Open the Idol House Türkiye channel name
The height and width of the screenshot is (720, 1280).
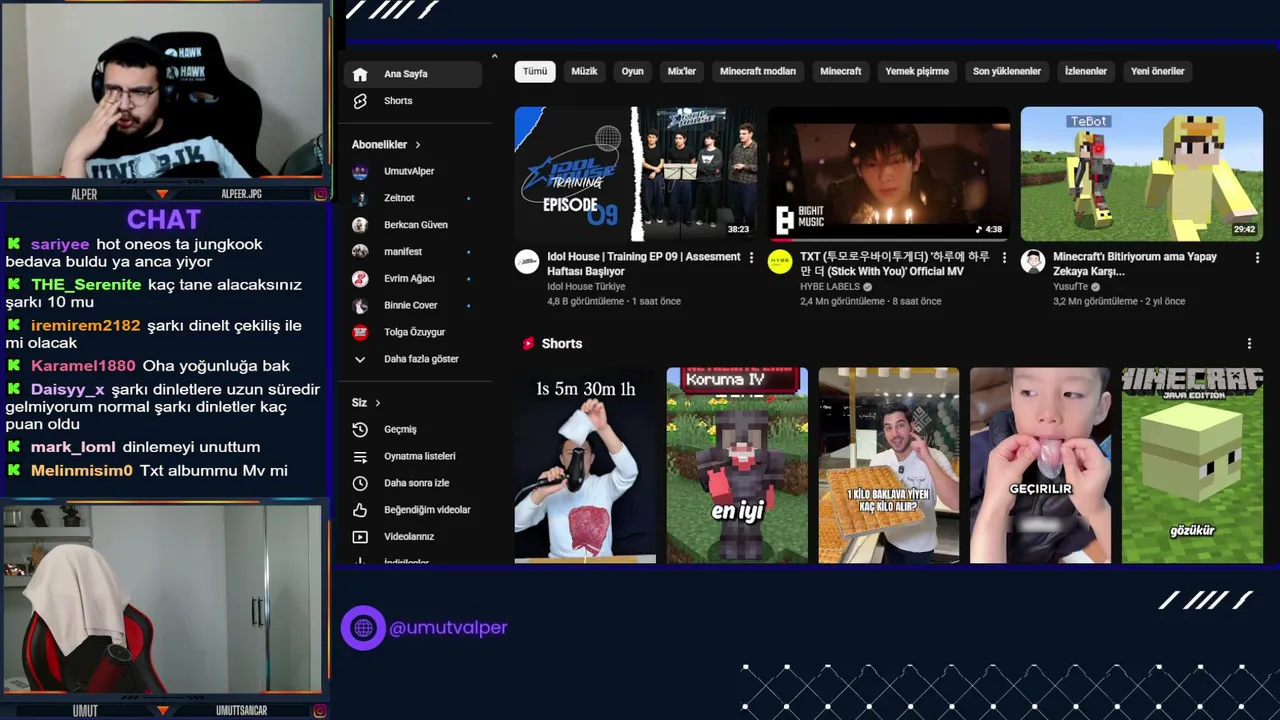[x=586, y=287]
